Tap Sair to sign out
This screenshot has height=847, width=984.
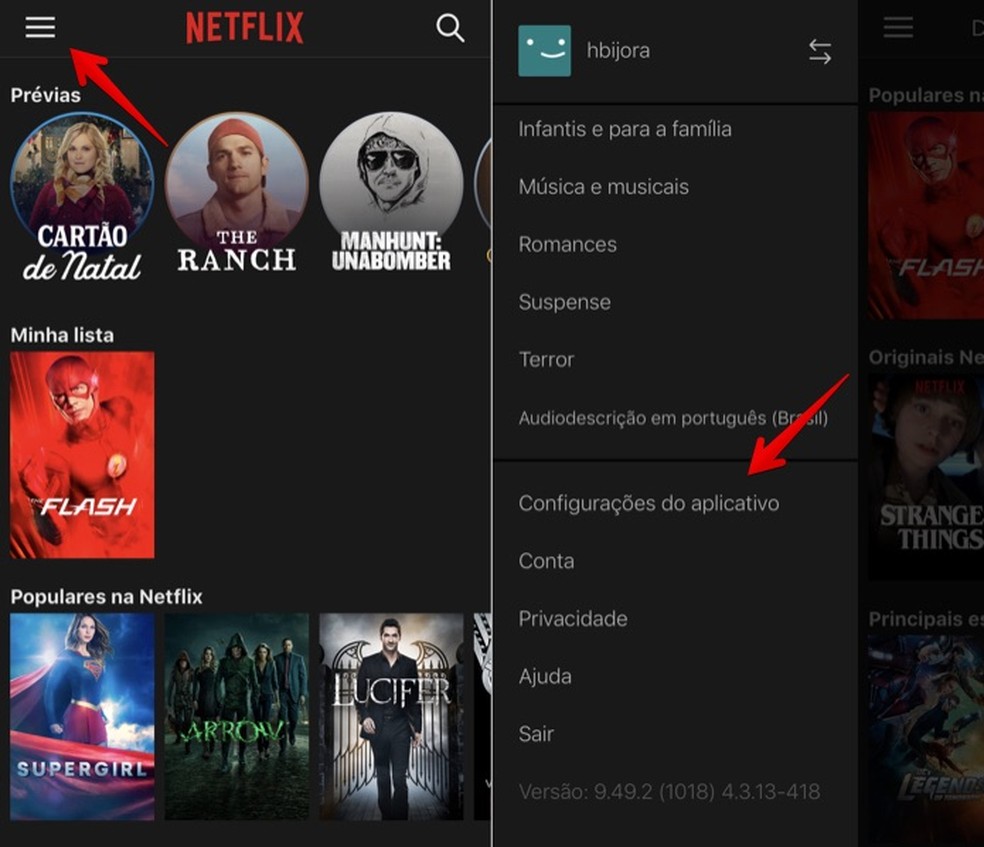(x=536, y=734)
